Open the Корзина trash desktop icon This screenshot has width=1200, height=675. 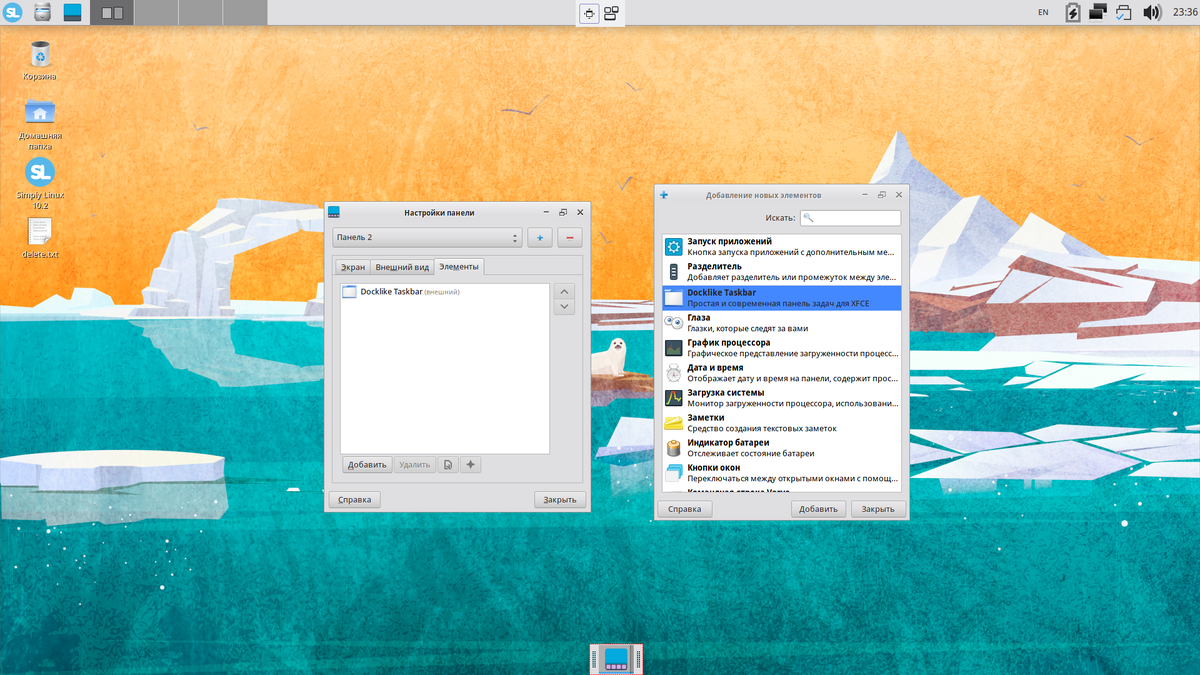(x=40, y=60)
